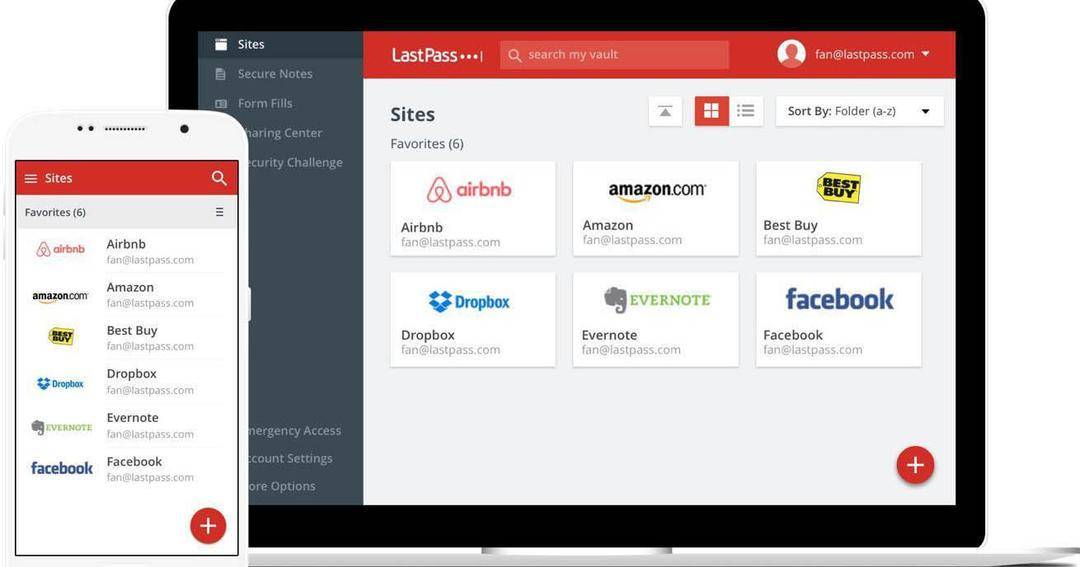Click the Favorites (6) folder heading on the laptop
The height and width of the screenshot is (567, 1080).
pos(427,144)
